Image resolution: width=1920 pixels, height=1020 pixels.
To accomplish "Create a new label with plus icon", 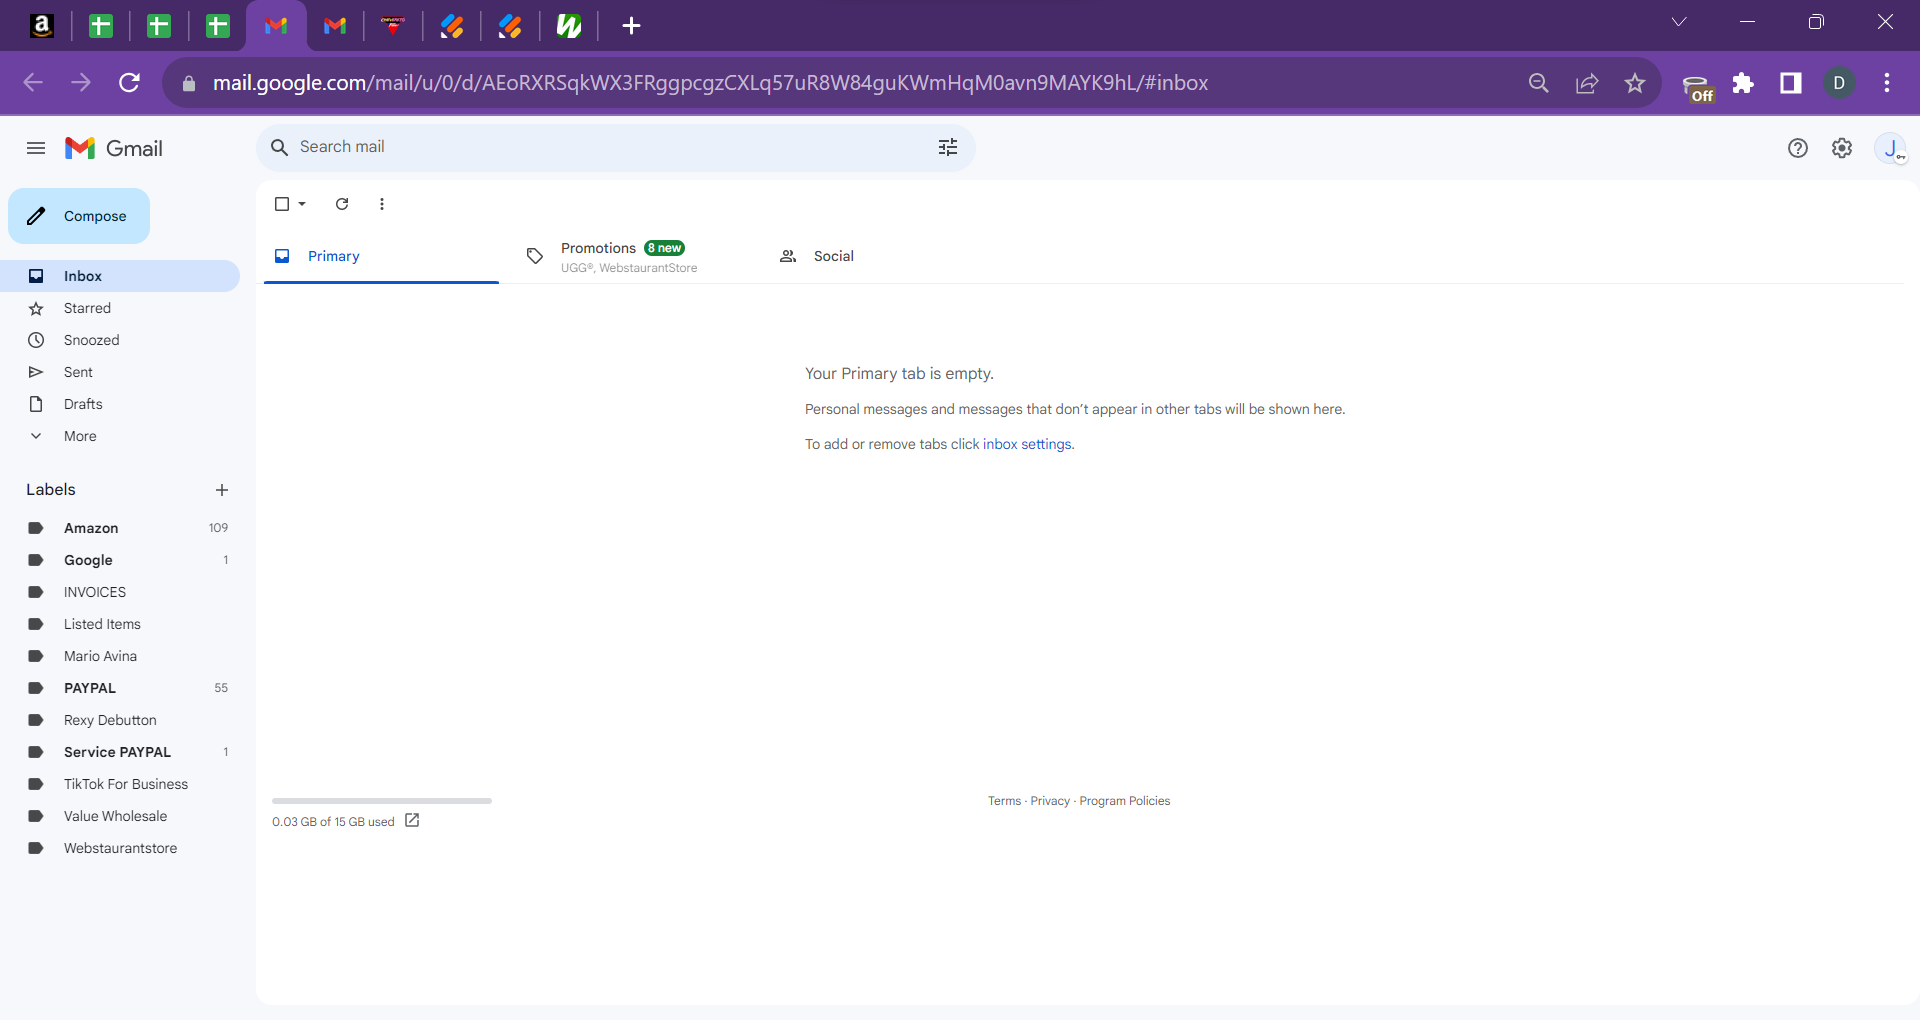I will point(222,490).
